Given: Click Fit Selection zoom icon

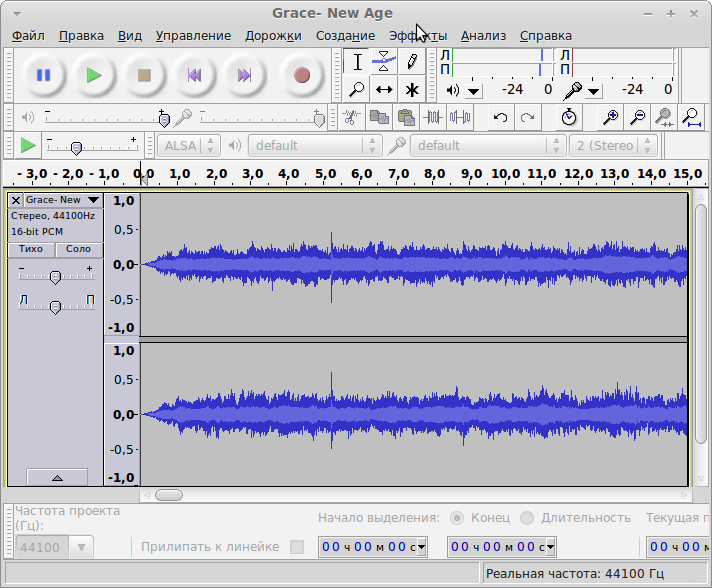Looking at the screenshot, I should coord(664,118).
